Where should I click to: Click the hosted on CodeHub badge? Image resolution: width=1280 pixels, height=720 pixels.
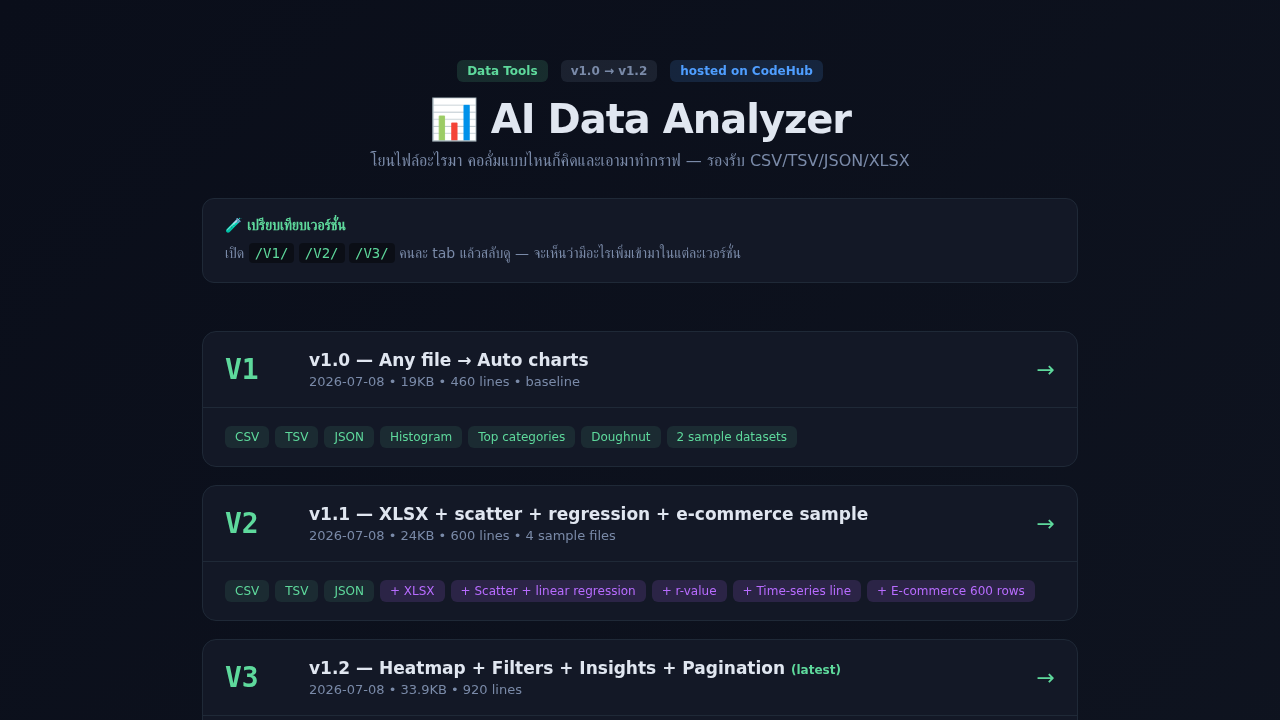click(x=746, y=71)
